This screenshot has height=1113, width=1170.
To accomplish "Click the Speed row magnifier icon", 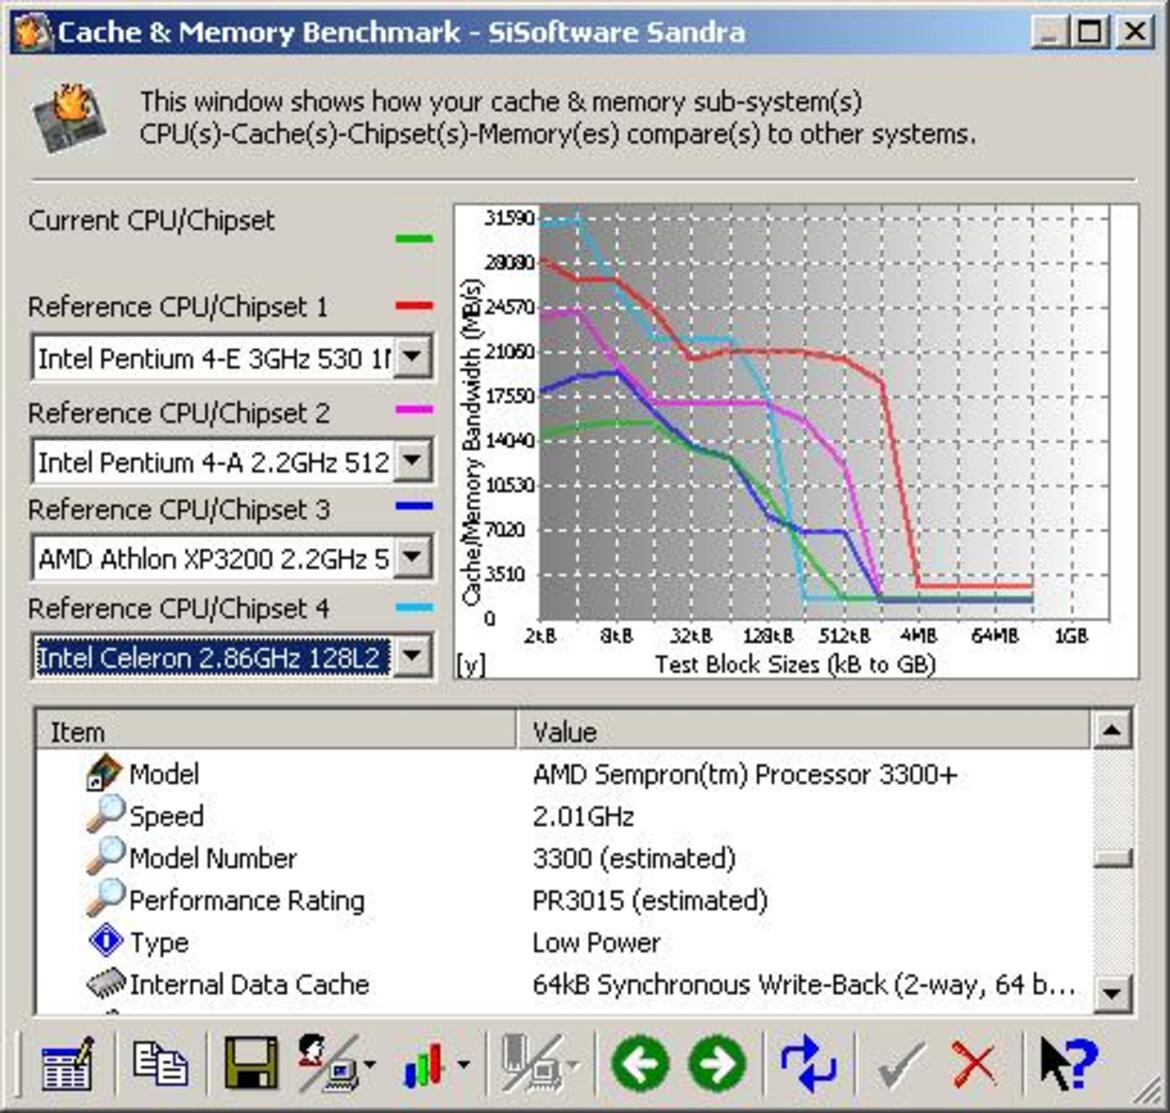I will [x=105, y=814].
